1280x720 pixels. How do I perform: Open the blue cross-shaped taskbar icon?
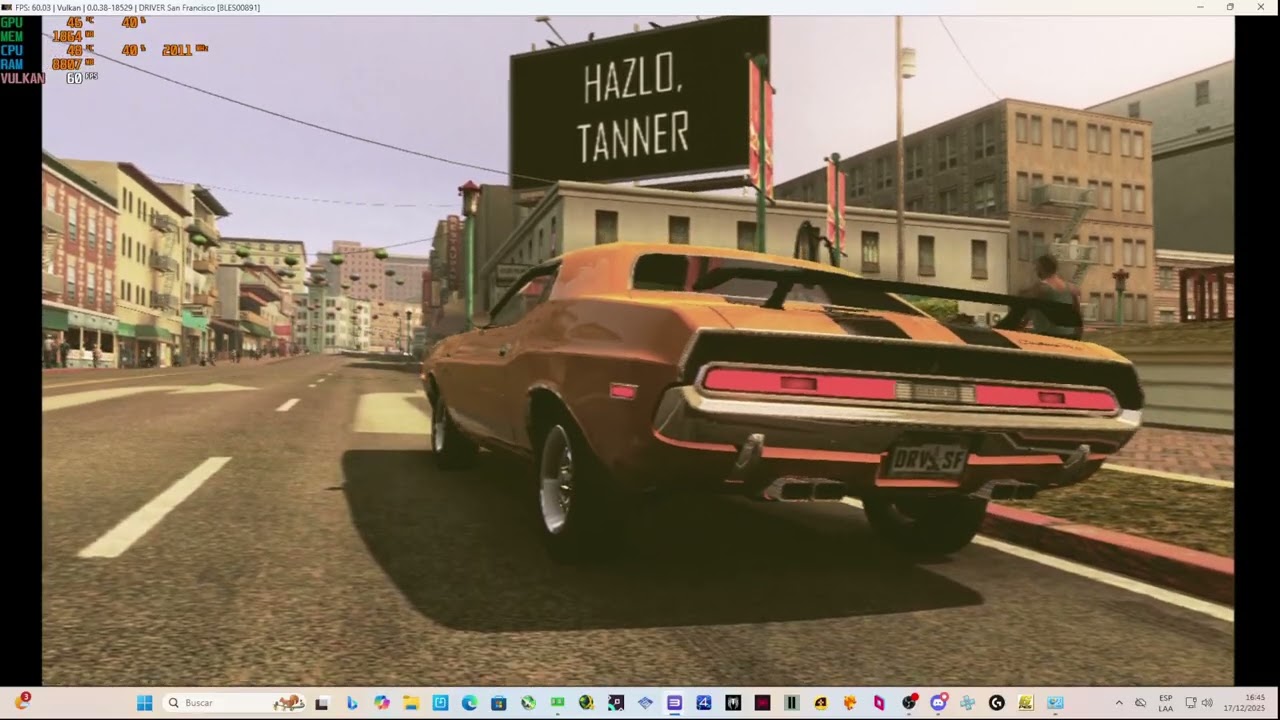[967, 703]
